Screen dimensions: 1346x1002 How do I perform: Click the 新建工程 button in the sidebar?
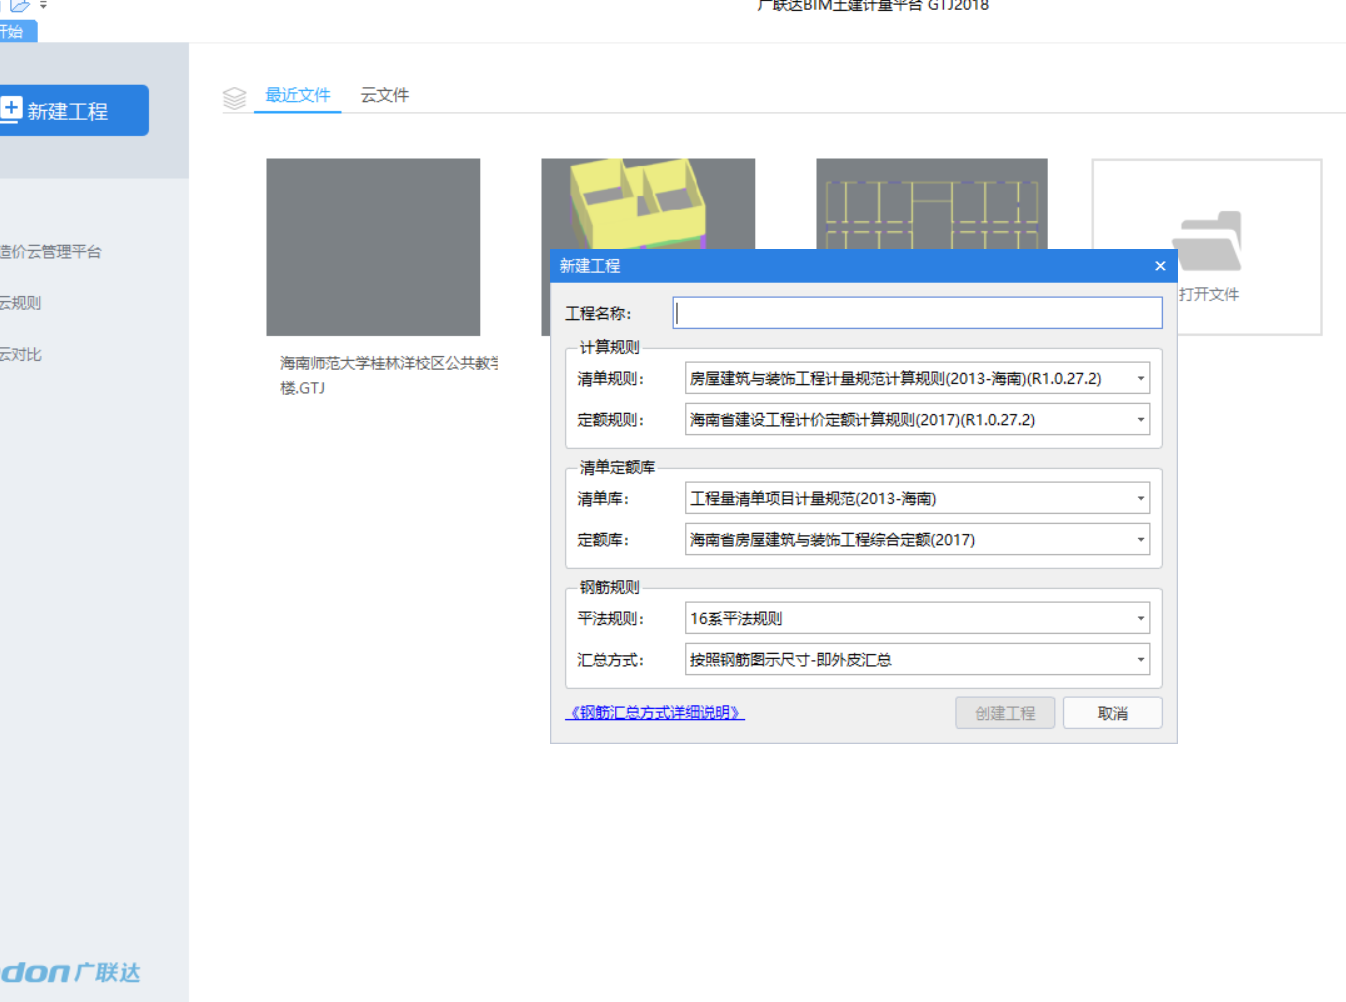click(72, 110)
